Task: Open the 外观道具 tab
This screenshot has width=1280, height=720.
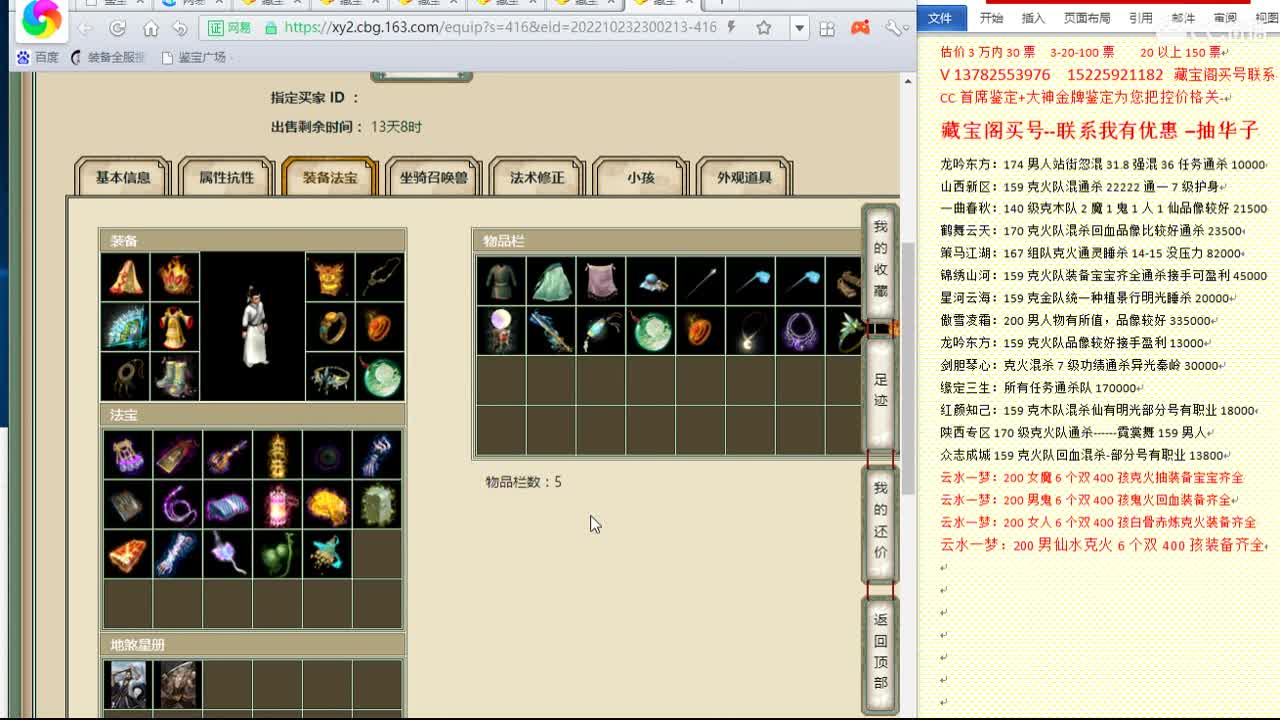Action: point(744,178)
